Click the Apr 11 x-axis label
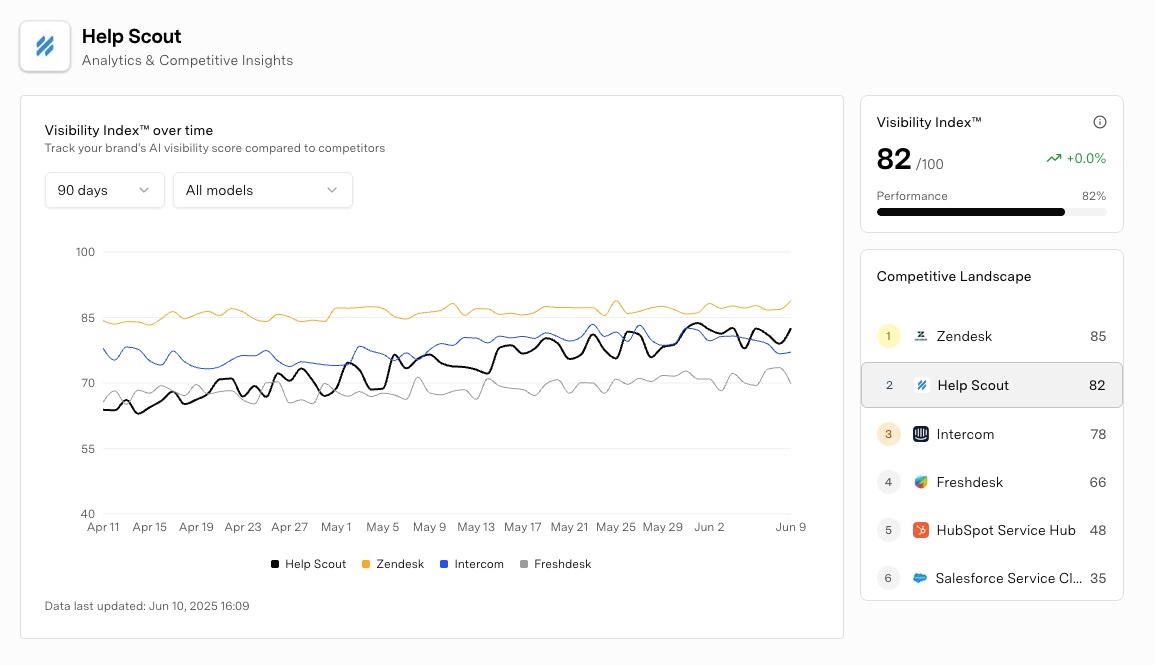This screenshot has height=665, width=1155. [x=103, y=527]
